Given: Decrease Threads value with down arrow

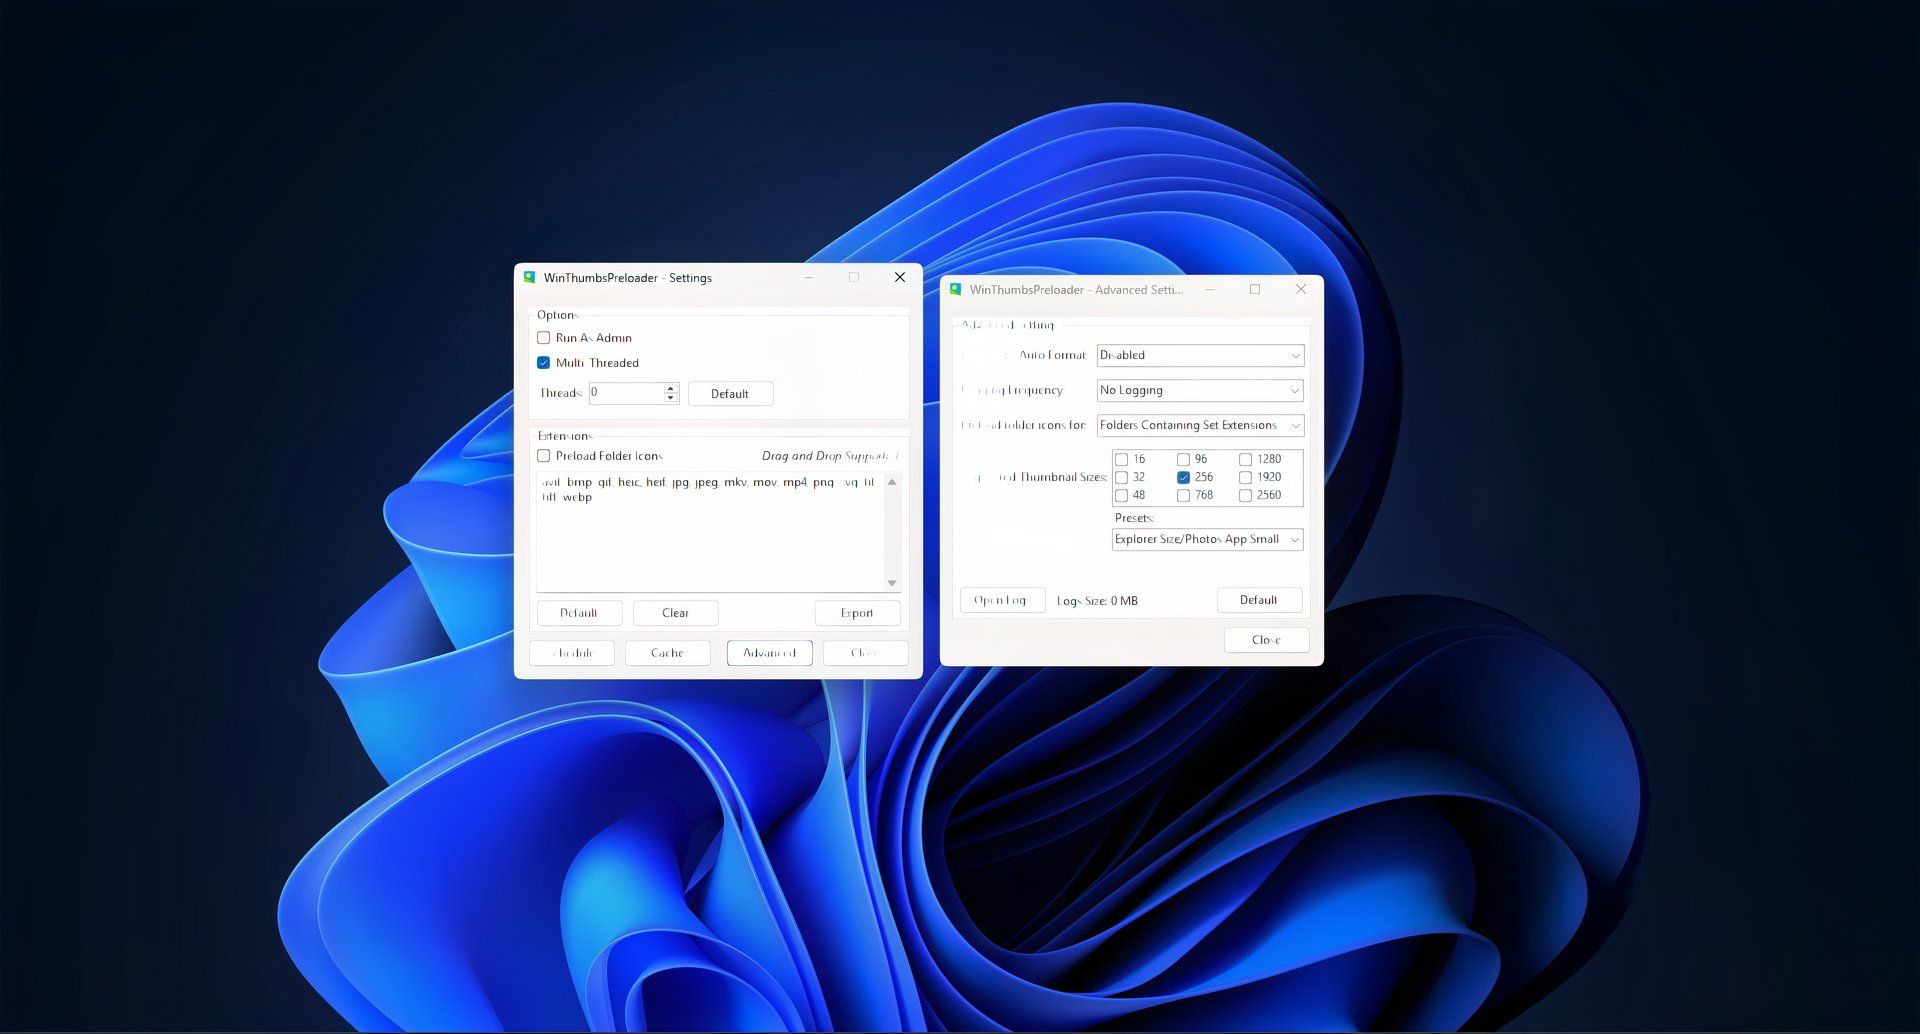Looking at the screenshot, I should point(671,398).
